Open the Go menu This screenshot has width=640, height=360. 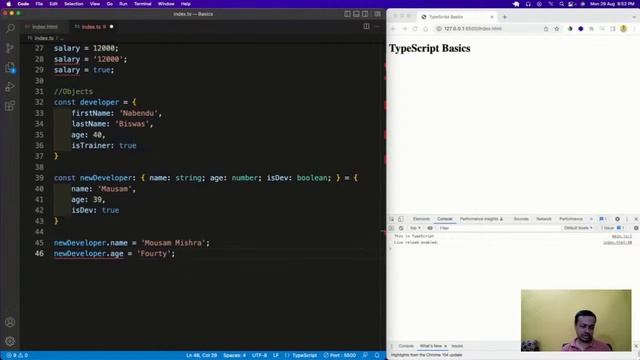(x=109, y=4)
